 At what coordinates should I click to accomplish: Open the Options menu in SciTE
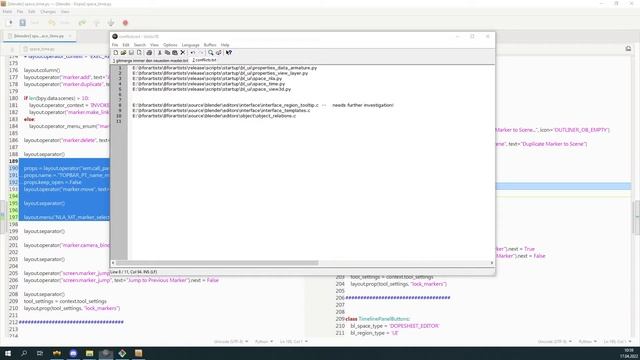[x=170, y=45]
